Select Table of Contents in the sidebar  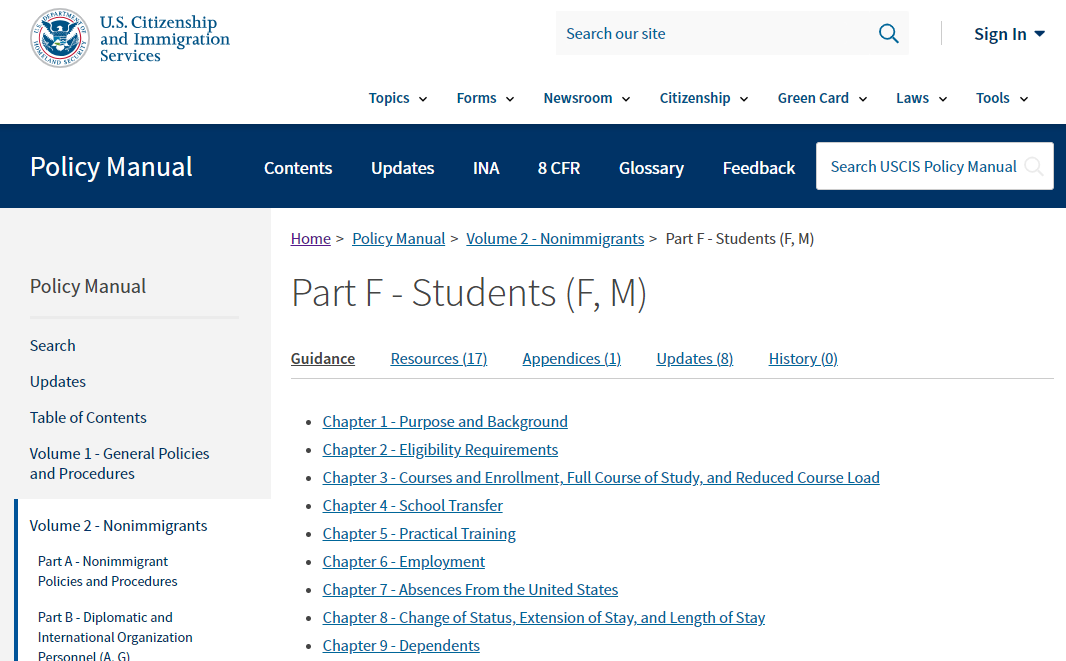[x=88, y=418]
